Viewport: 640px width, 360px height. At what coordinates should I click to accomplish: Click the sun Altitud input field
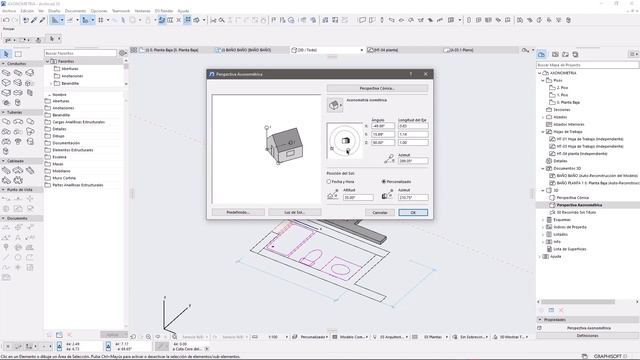click(x=358, y=198)
